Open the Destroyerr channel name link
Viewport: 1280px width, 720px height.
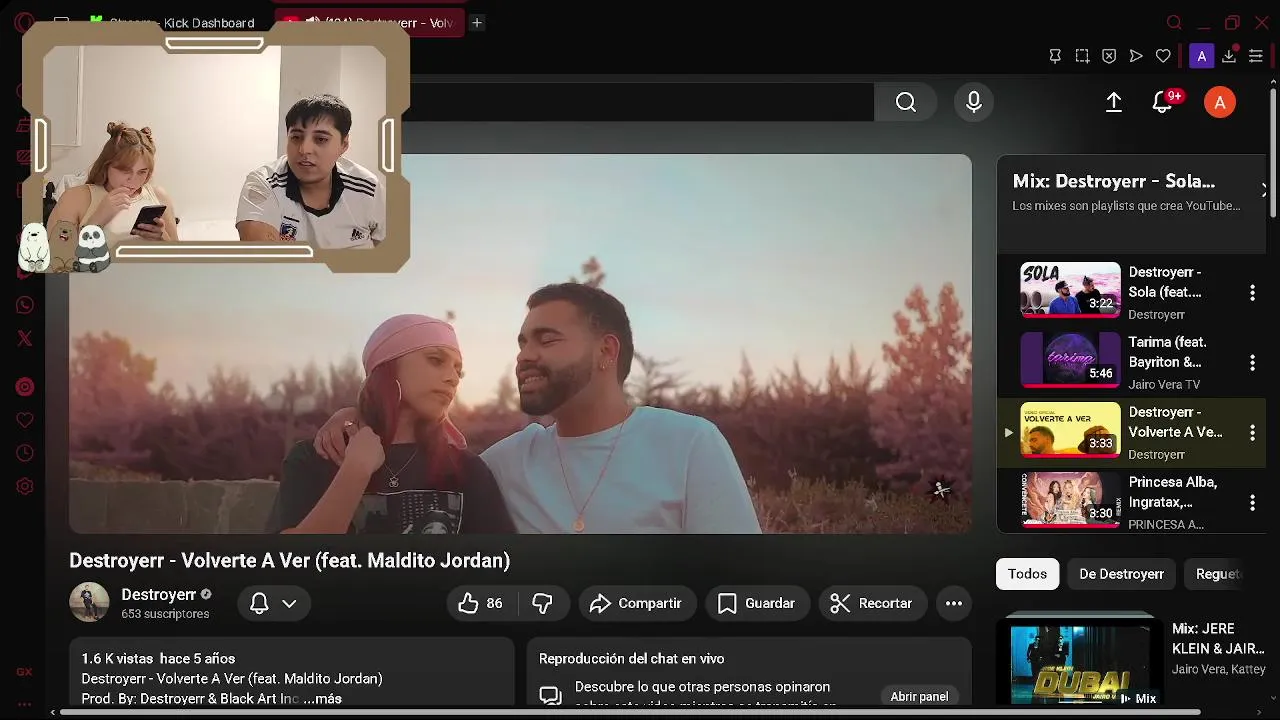[x=158, y=594]
